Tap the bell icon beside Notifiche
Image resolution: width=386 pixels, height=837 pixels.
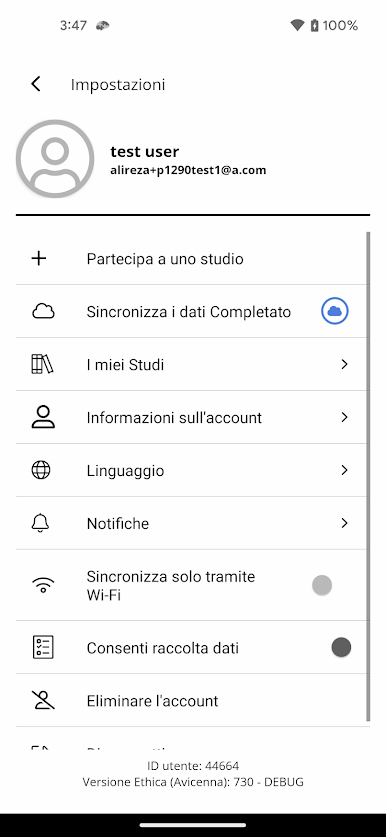(41, 523)
